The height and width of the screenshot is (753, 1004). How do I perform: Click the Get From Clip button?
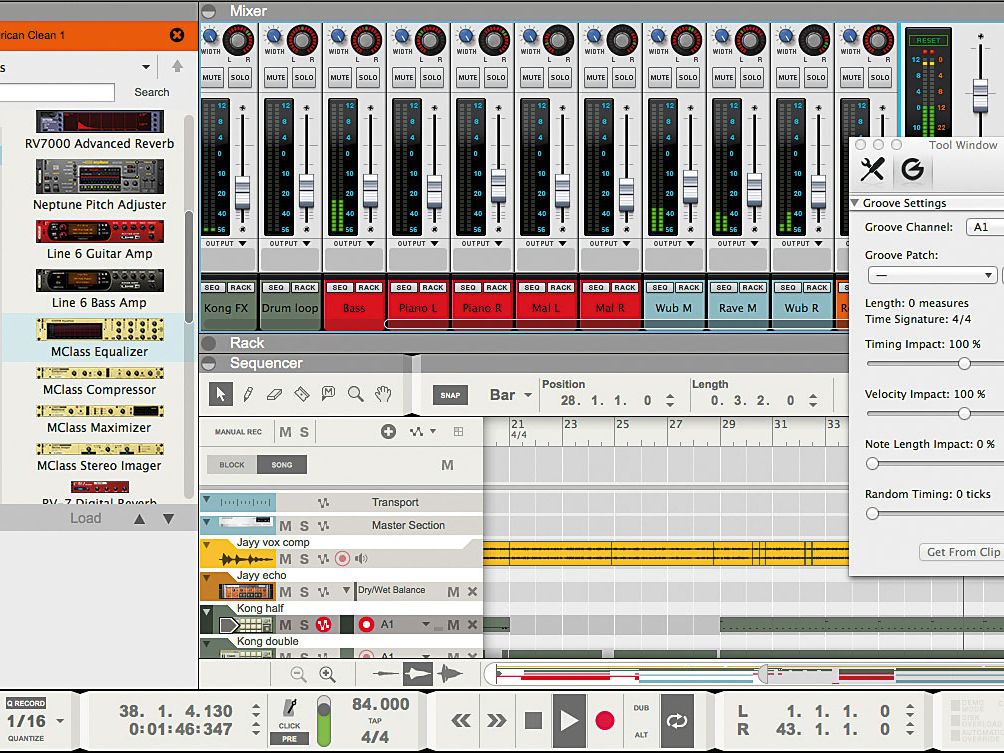962,552
